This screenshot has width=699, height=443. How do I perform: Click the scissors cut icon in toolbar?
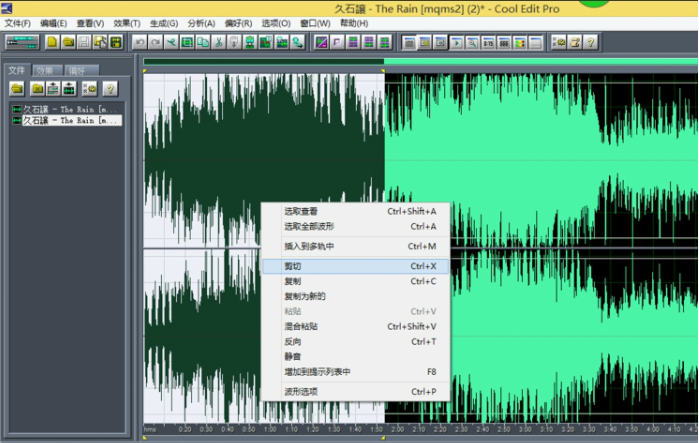218,42
